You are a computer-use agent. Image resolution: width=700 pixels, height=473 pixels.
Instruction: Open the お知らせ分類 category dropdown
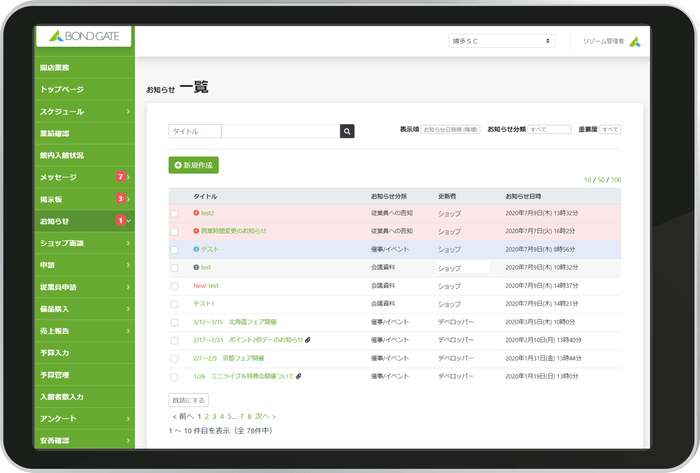(549, 130)
